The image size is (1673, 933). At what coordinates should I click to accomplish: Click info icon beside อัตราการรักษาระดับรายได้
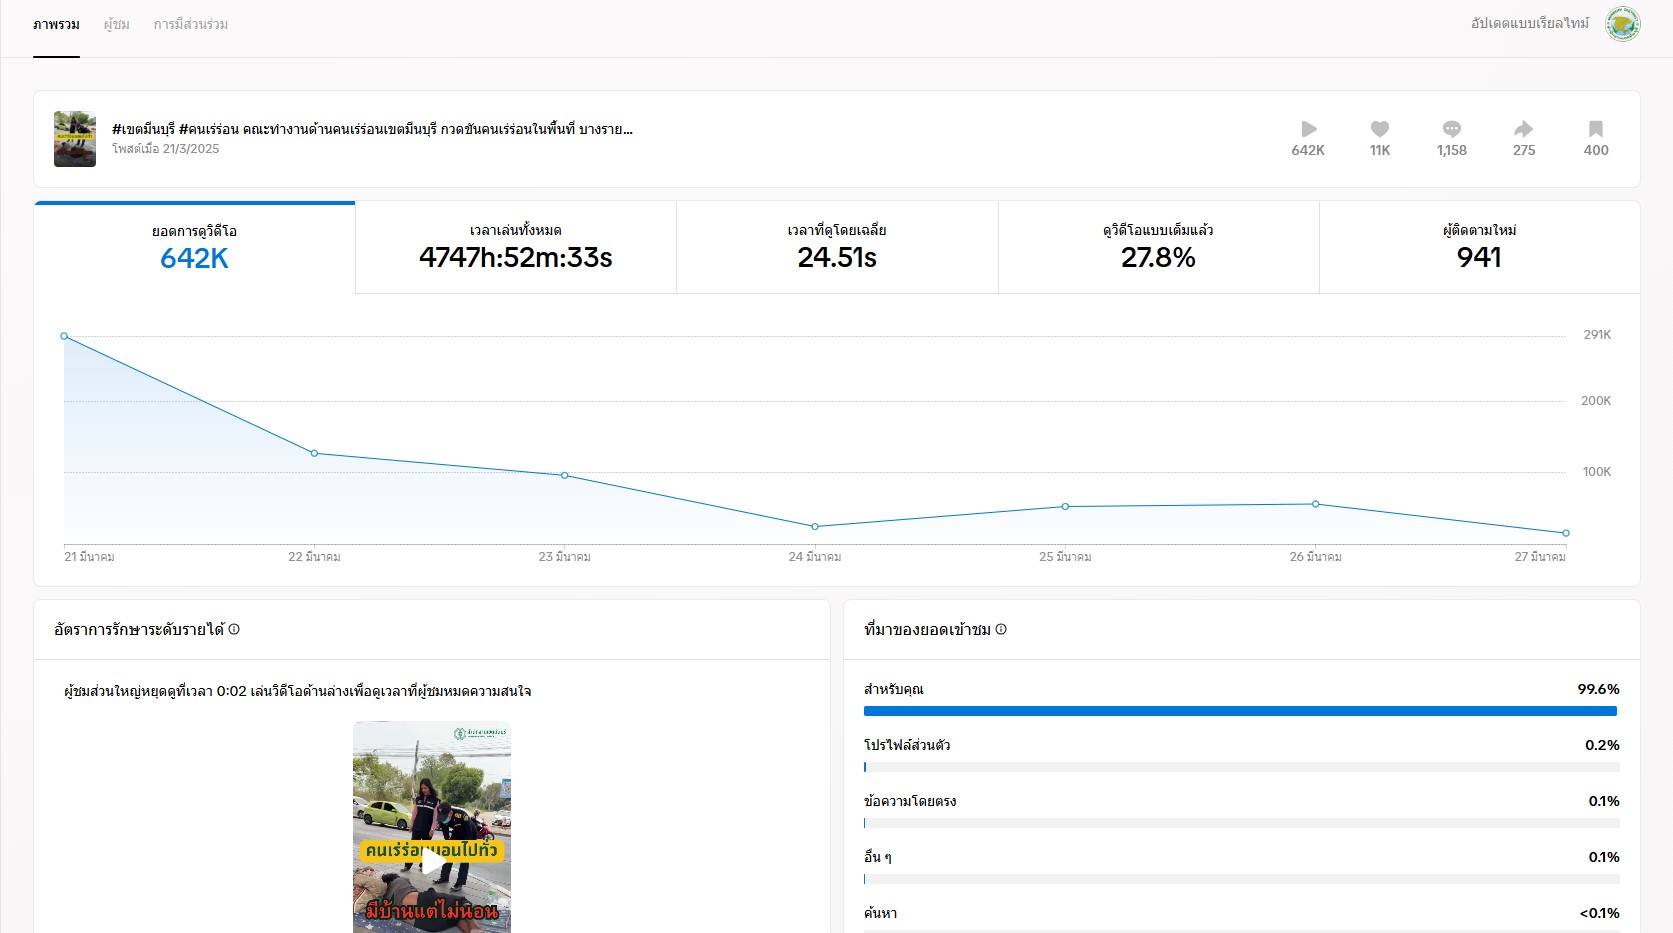click(x=234, y=630)
